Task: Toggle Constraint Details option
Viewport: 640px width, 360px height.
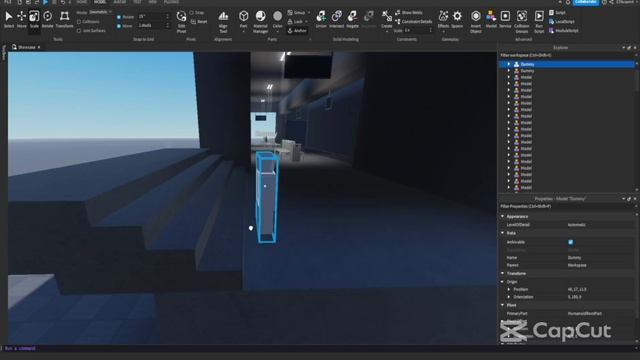Action: tap(413, 22)
